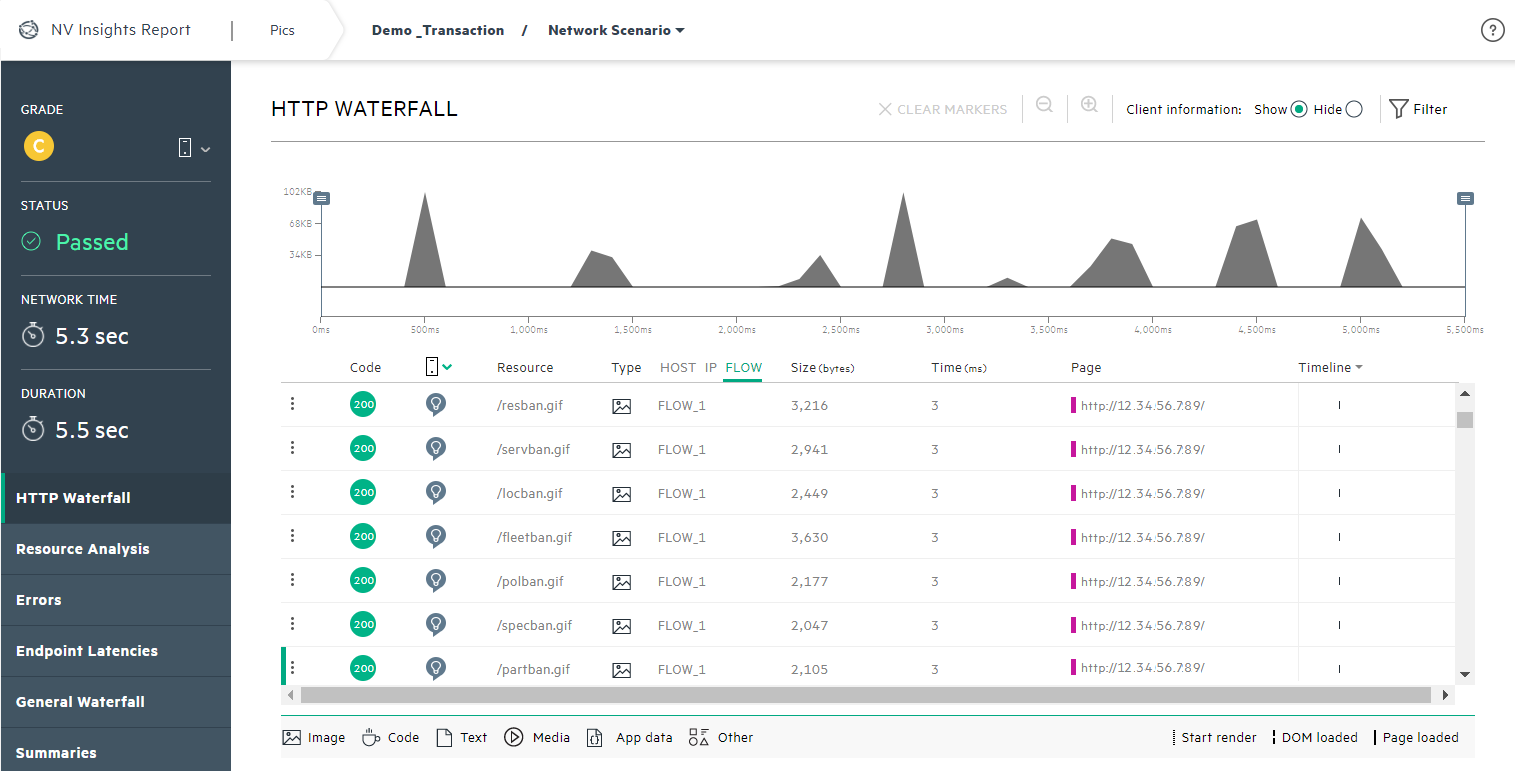Open page link for /polban.gif row
The width and height of the screenshot is (1515, 771).
(1142, 582)
